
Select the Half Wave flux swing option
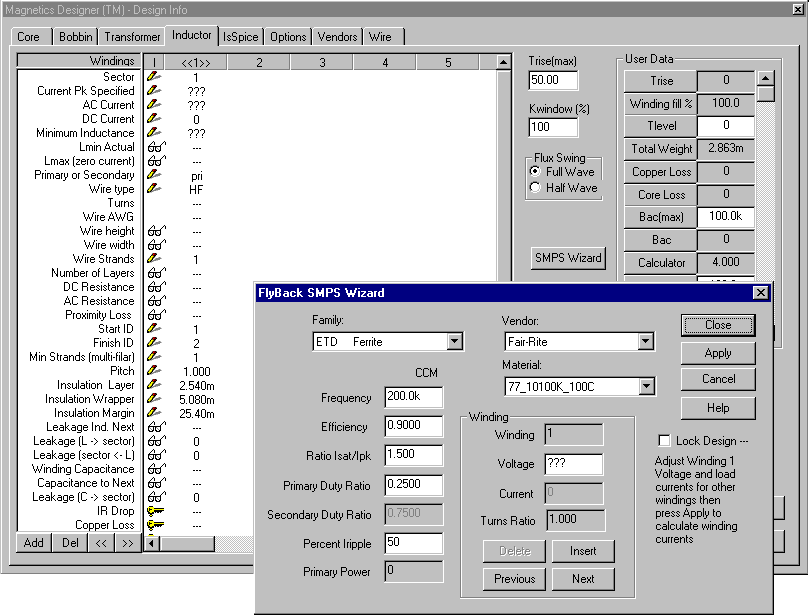point(535,187)
